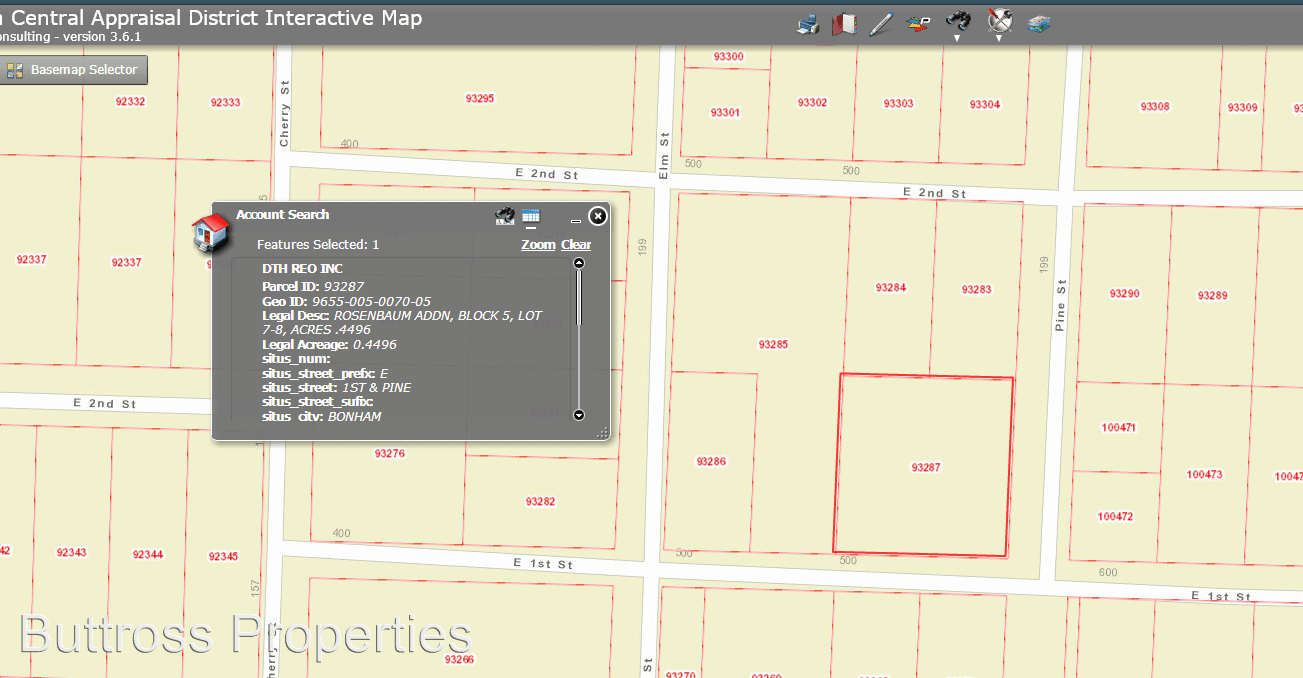Screen dimensions: 1303x678
Task: Select parcel 93295 on the map
Action: (x=480, y=98)
